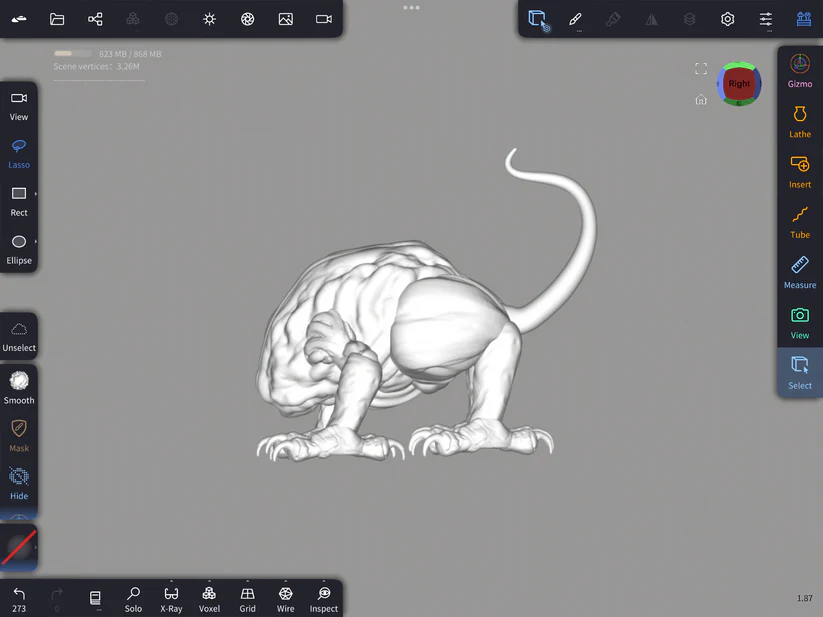Choose the Select tool in right toolbar

click(800, 373)
